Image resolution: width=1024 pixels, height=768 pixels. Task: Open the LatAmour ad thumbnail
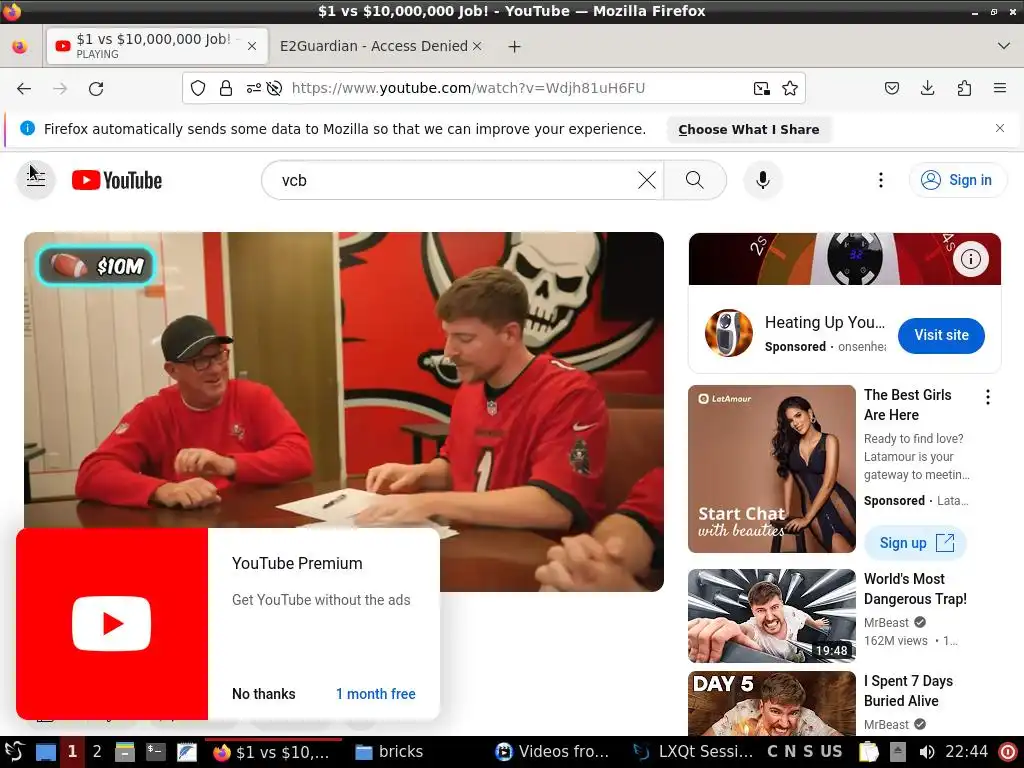click(x=771, y=469)
